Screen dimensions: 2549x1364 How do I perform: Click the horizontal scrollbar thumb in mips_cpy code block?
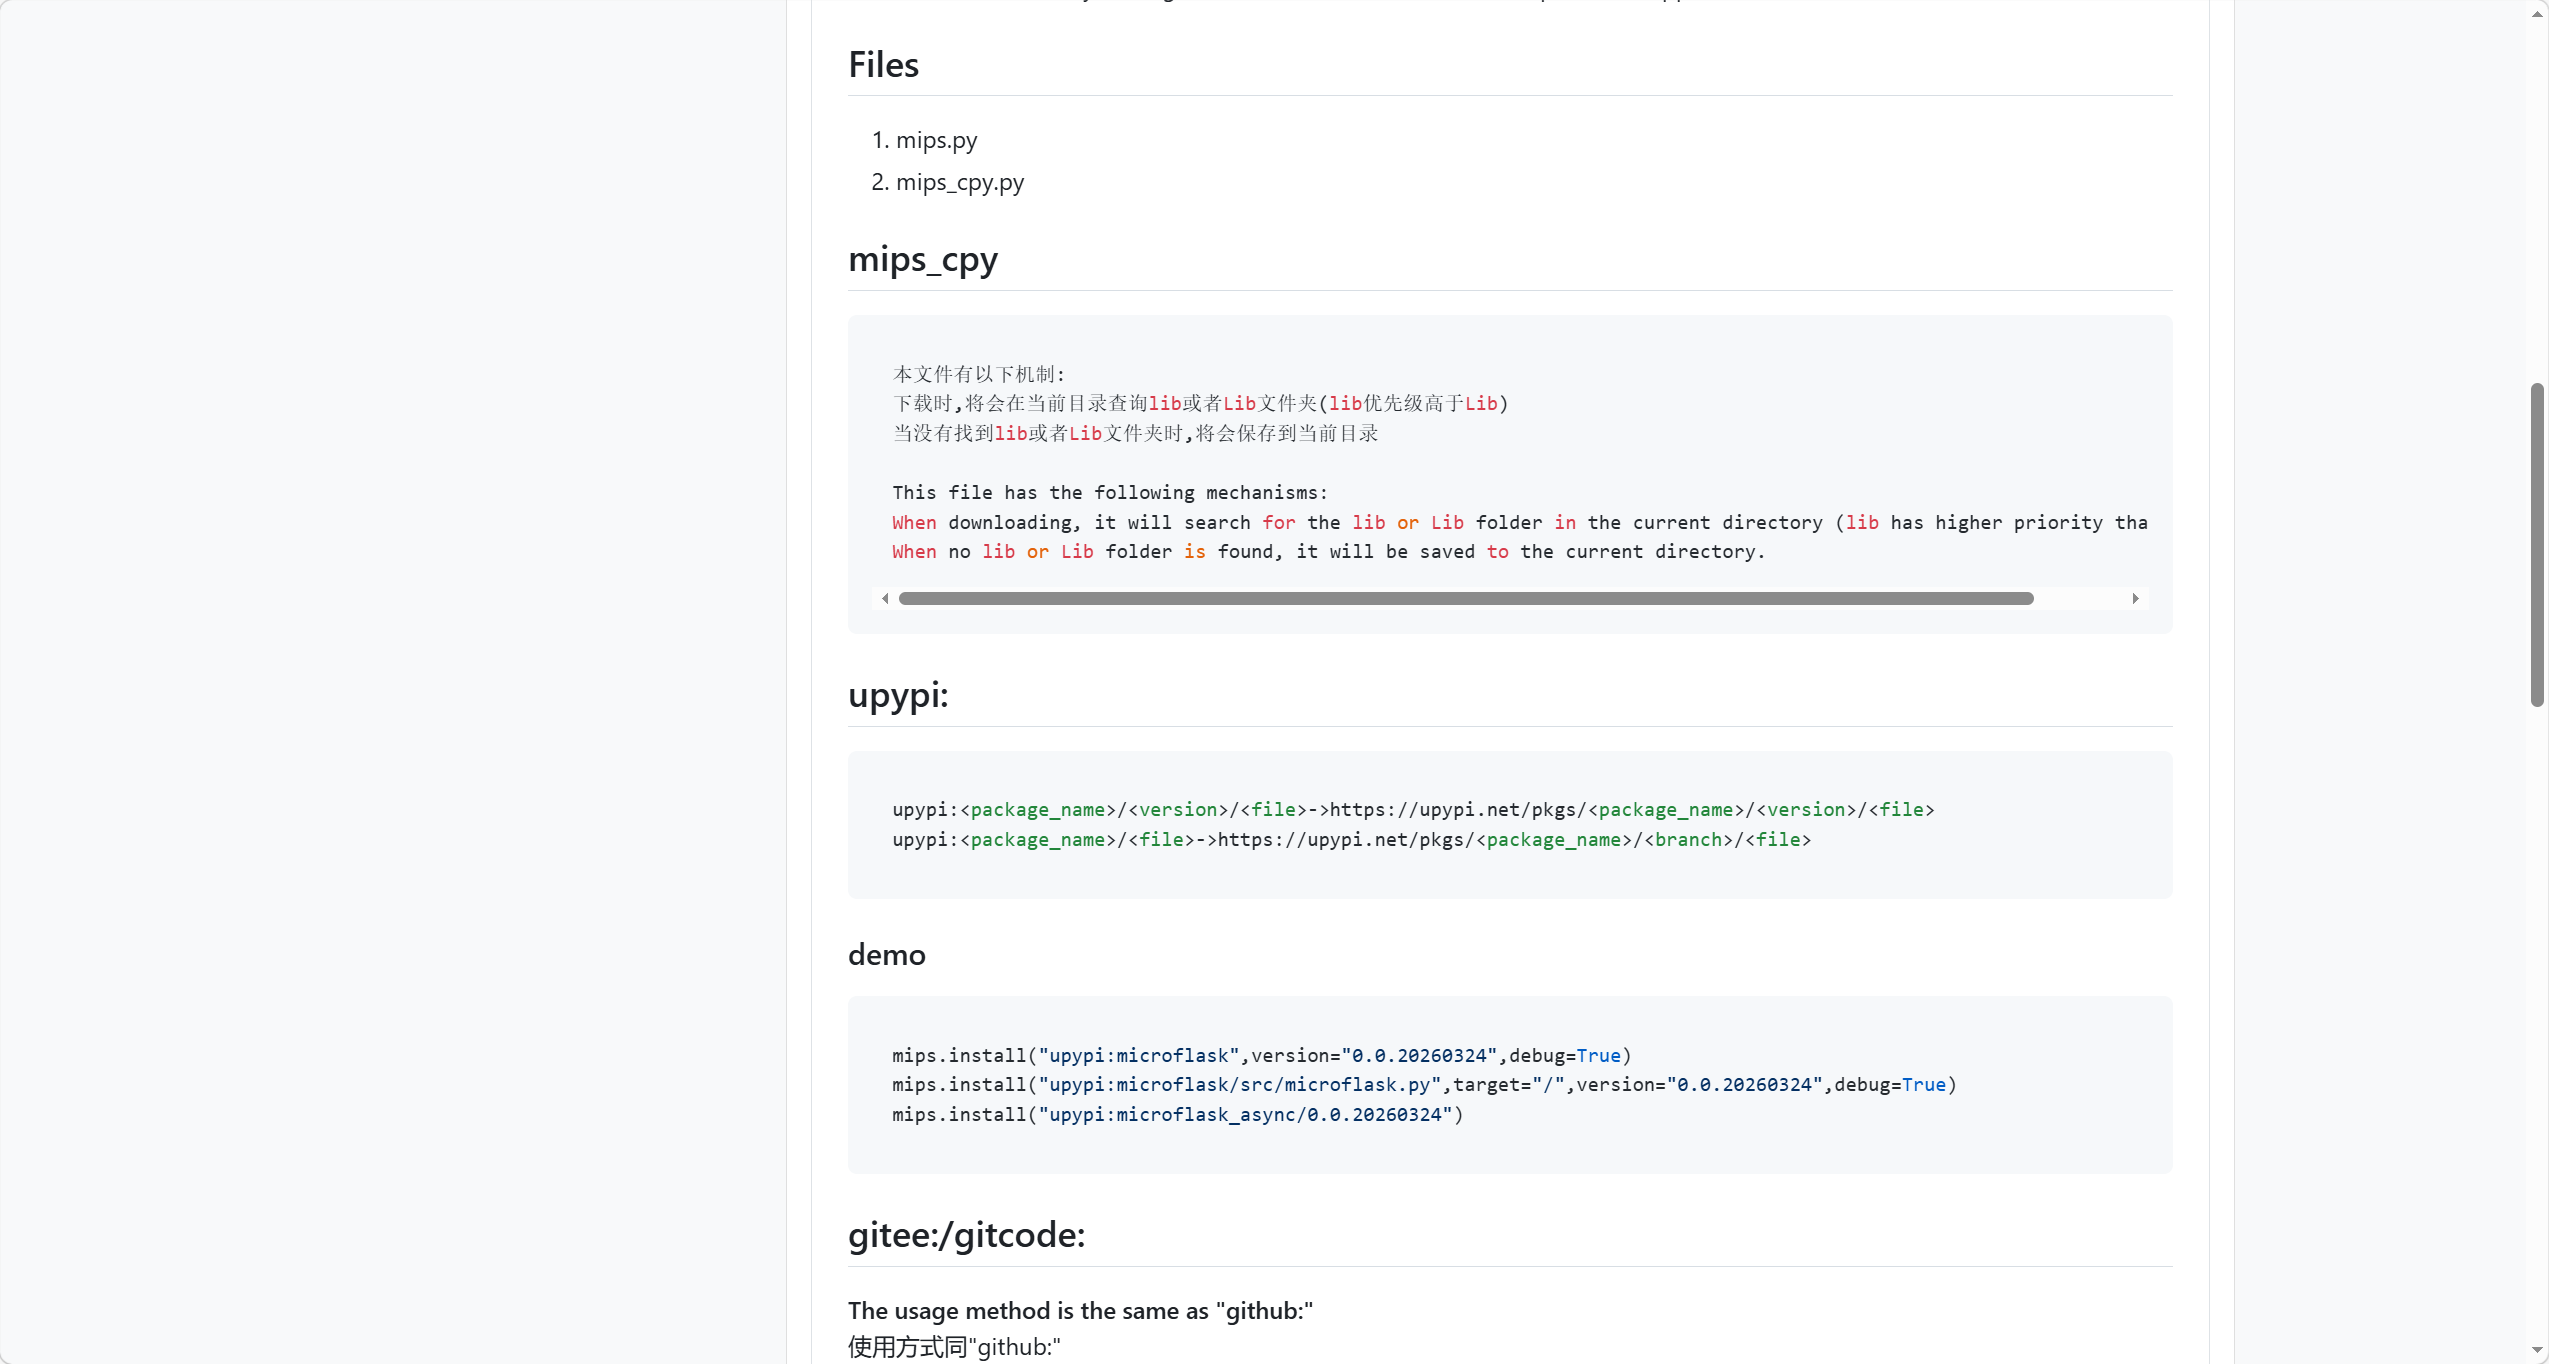(1465, 598)
